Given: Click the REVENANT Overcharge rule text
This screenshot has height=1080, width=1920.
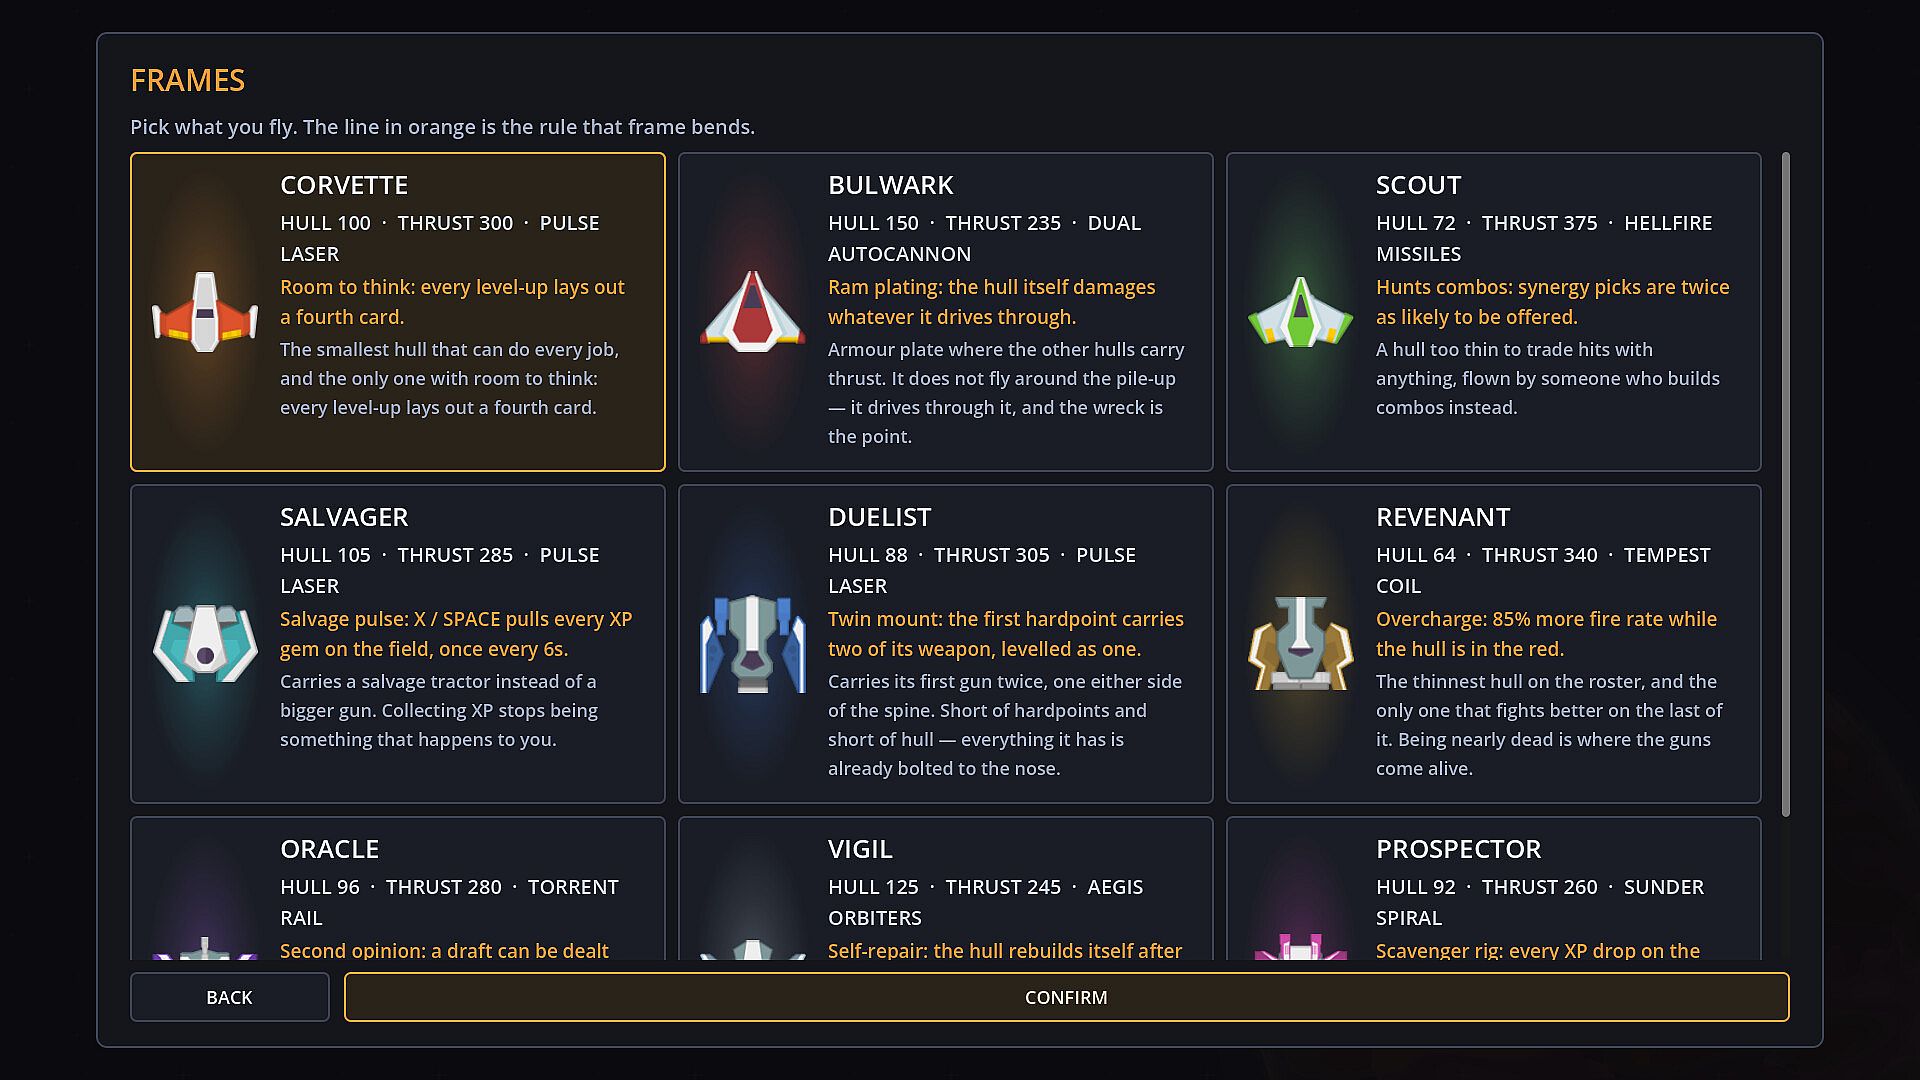Looking at the screenshot, I should pyautogui.click(x=1546, y=634).
